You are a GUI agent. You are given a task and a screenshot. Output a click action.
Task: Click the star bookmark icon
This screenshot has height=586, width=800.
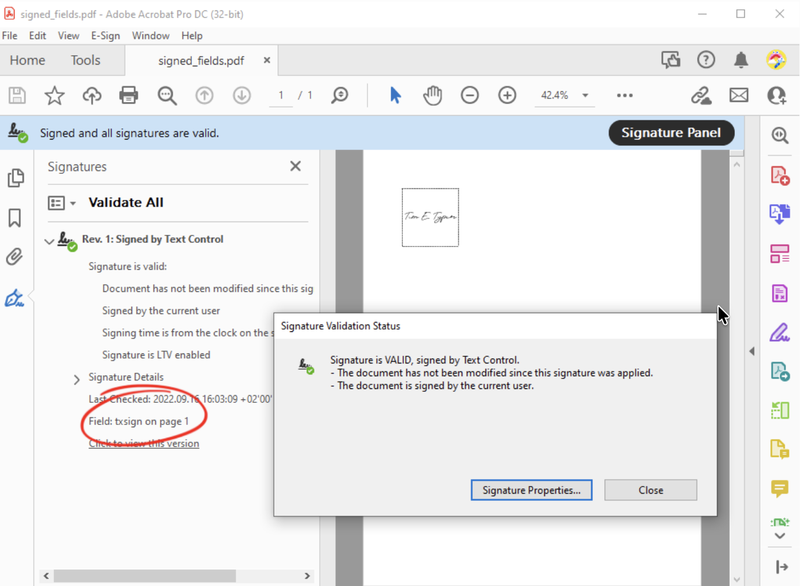54,95
